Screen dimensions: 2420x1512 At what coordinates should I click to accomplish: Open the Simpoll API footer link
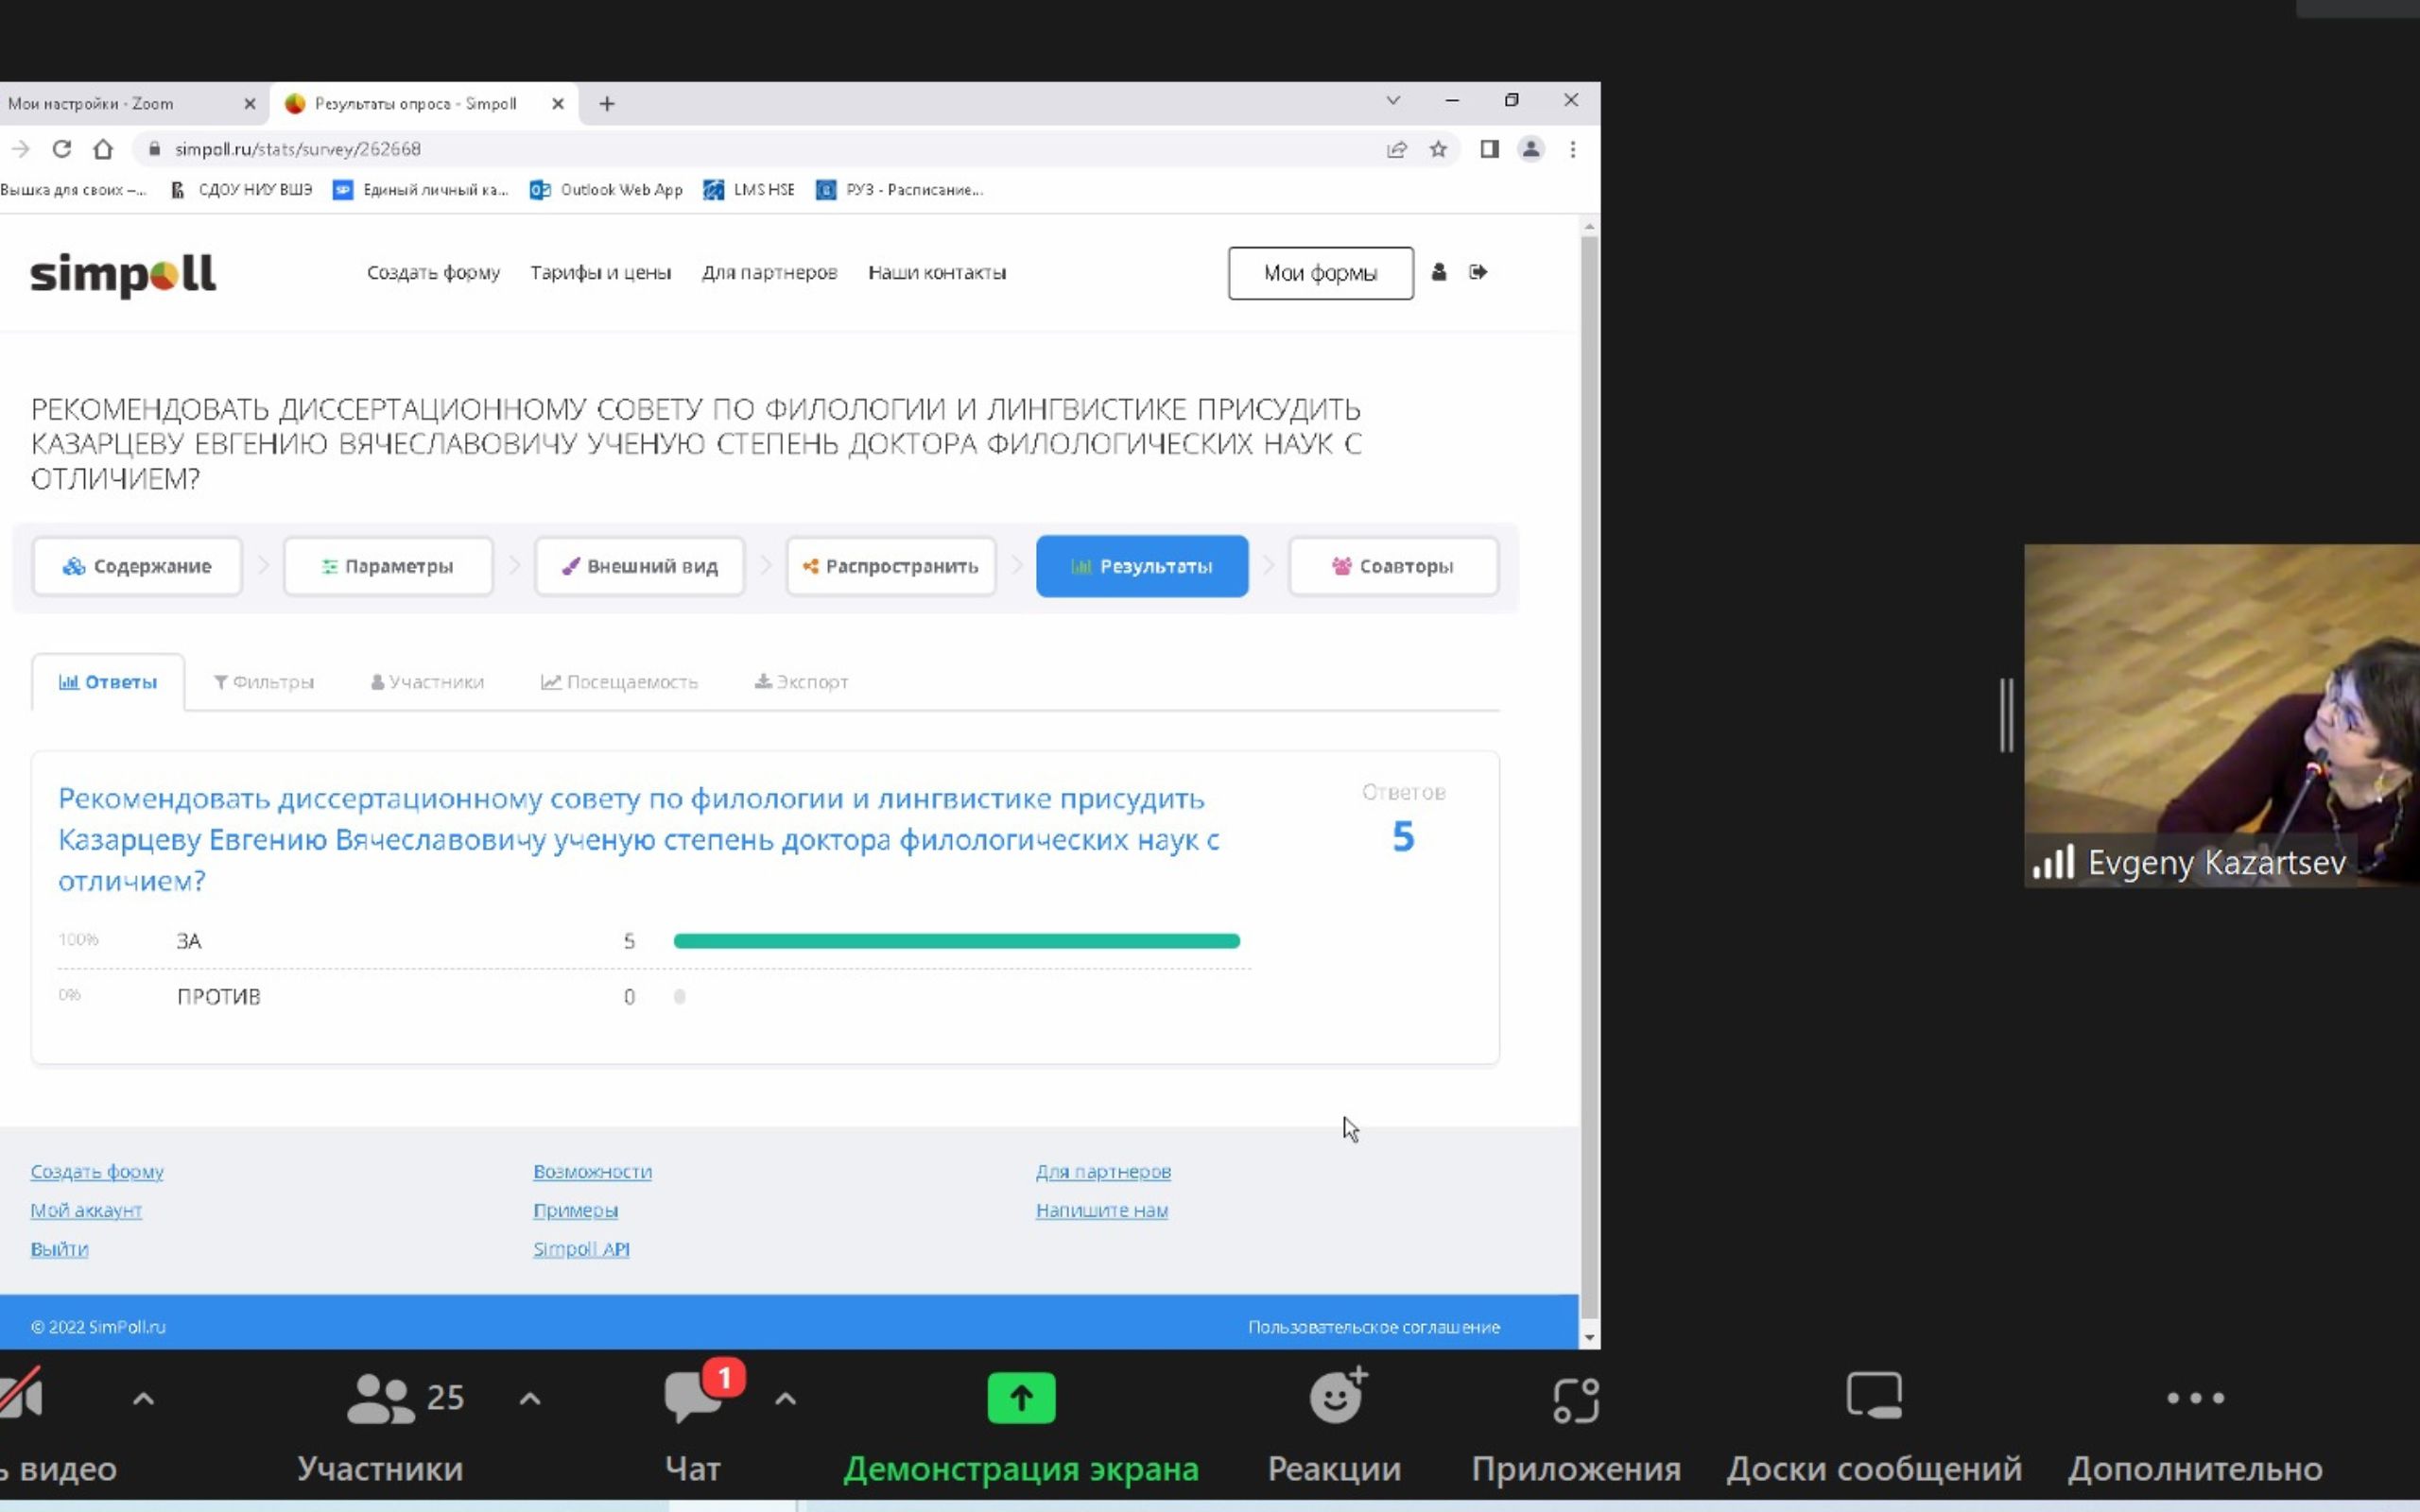click(581, 1249)
